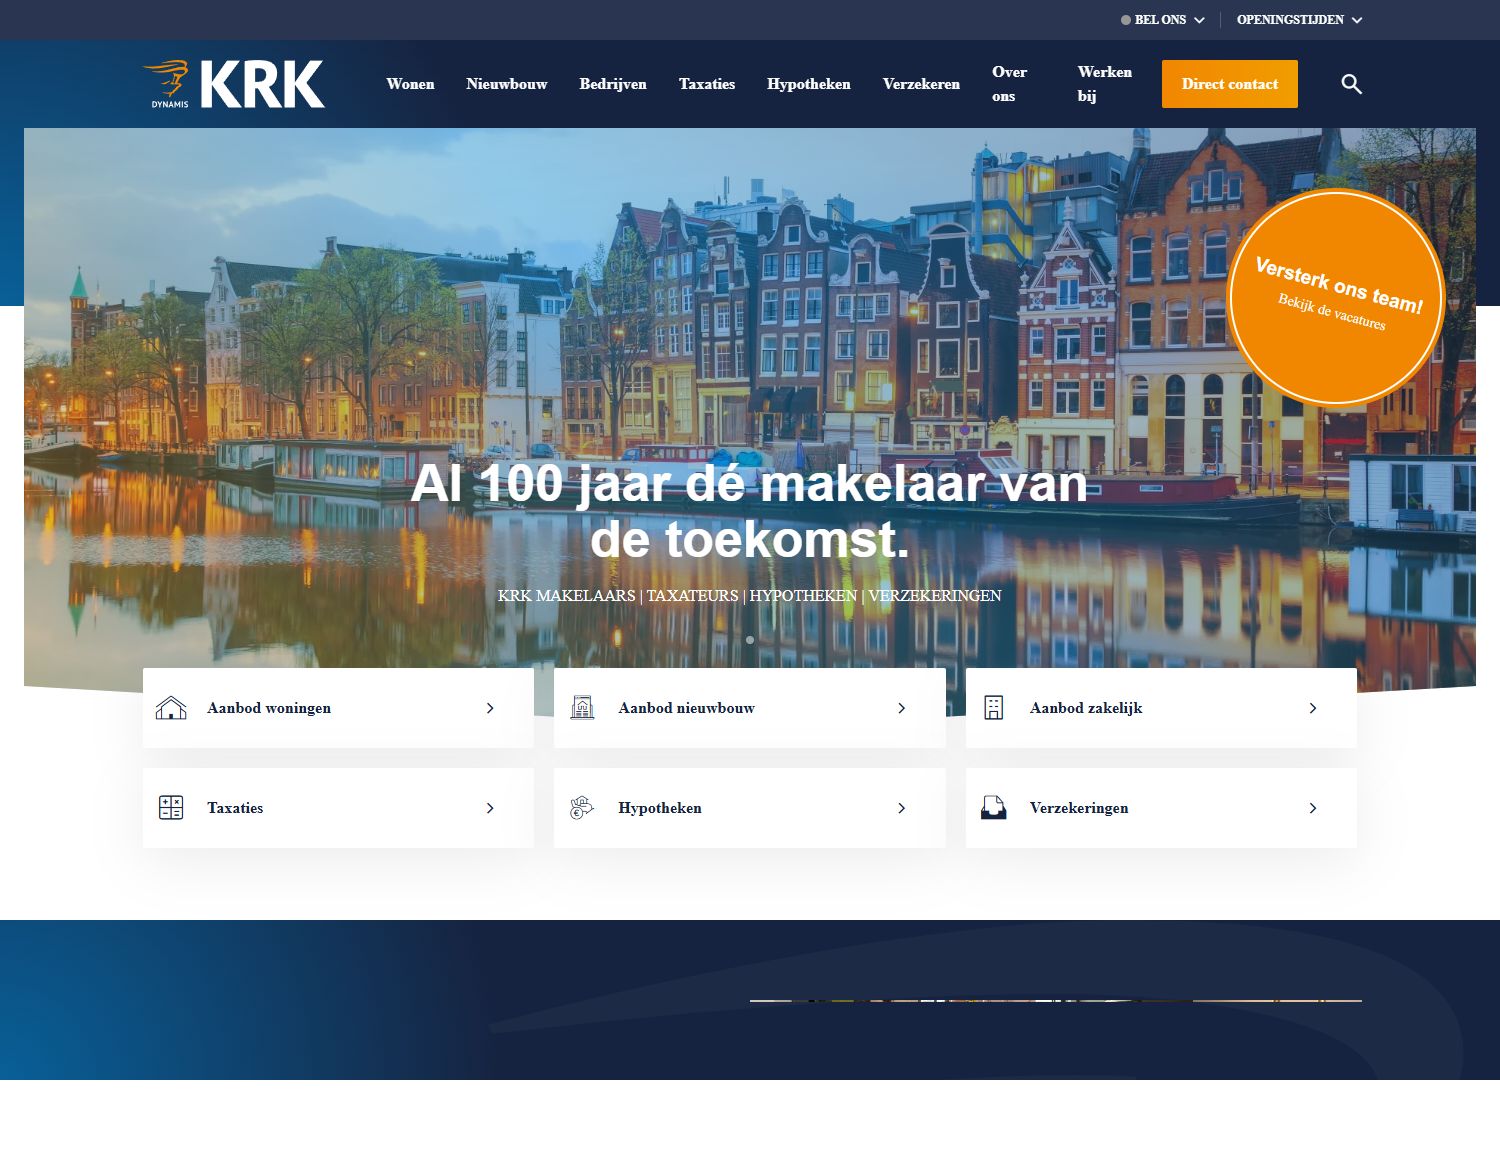The width and height of the screenshot is (1500, 1152).
Task: Open the Wonen menu item
Action: click(410, 84)
